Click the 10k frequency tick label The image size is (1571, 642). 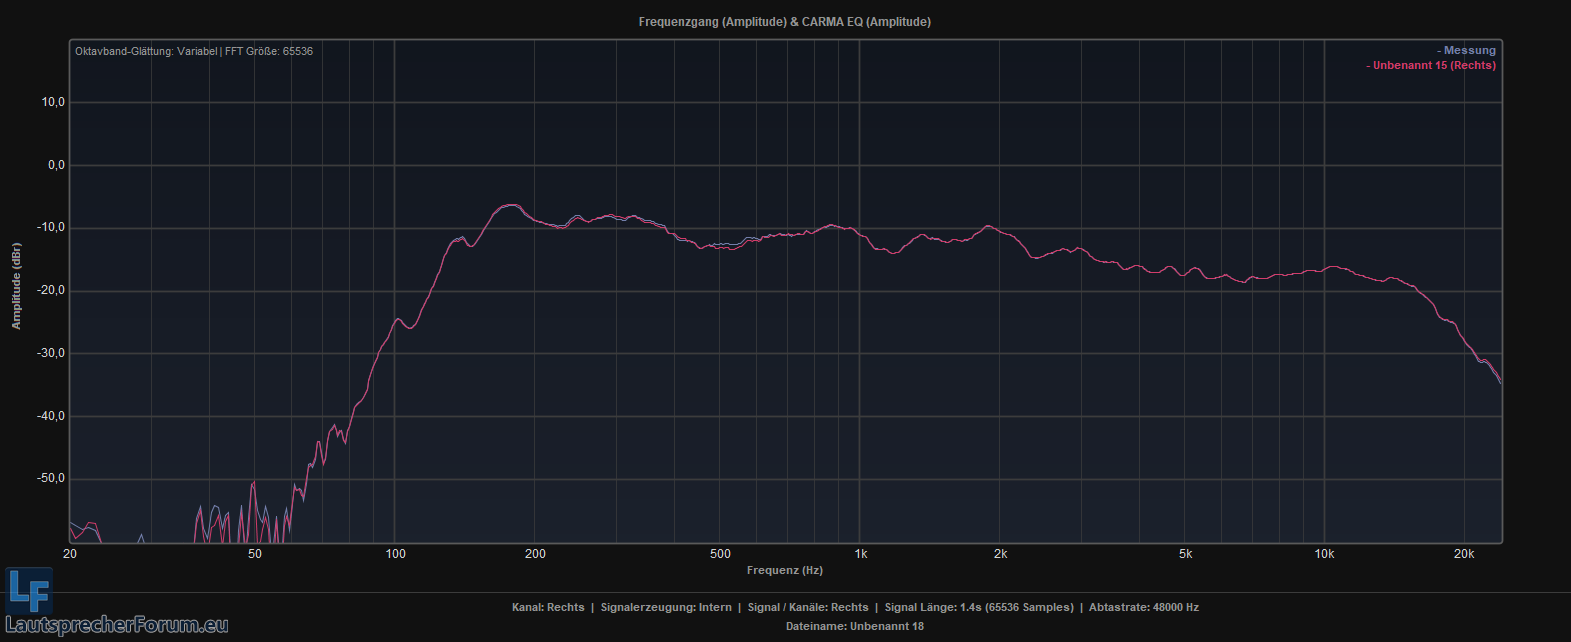[1324, 554]
